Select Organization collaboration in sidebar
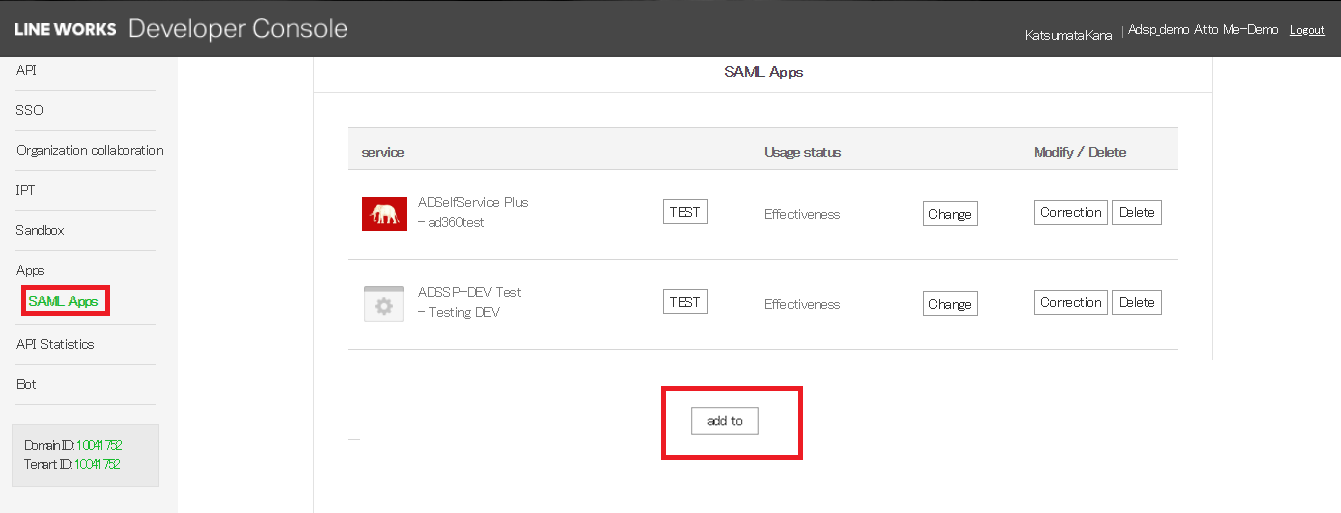Screen dimensions: 1341x513 tap(90, 150)
